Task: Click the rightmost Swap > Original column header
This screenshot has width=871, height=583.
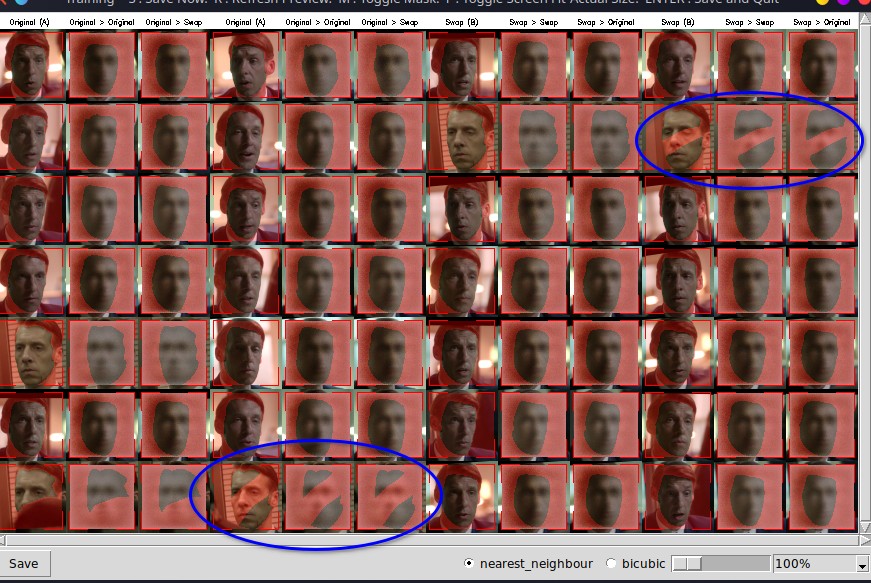Action: pos(822,22)
